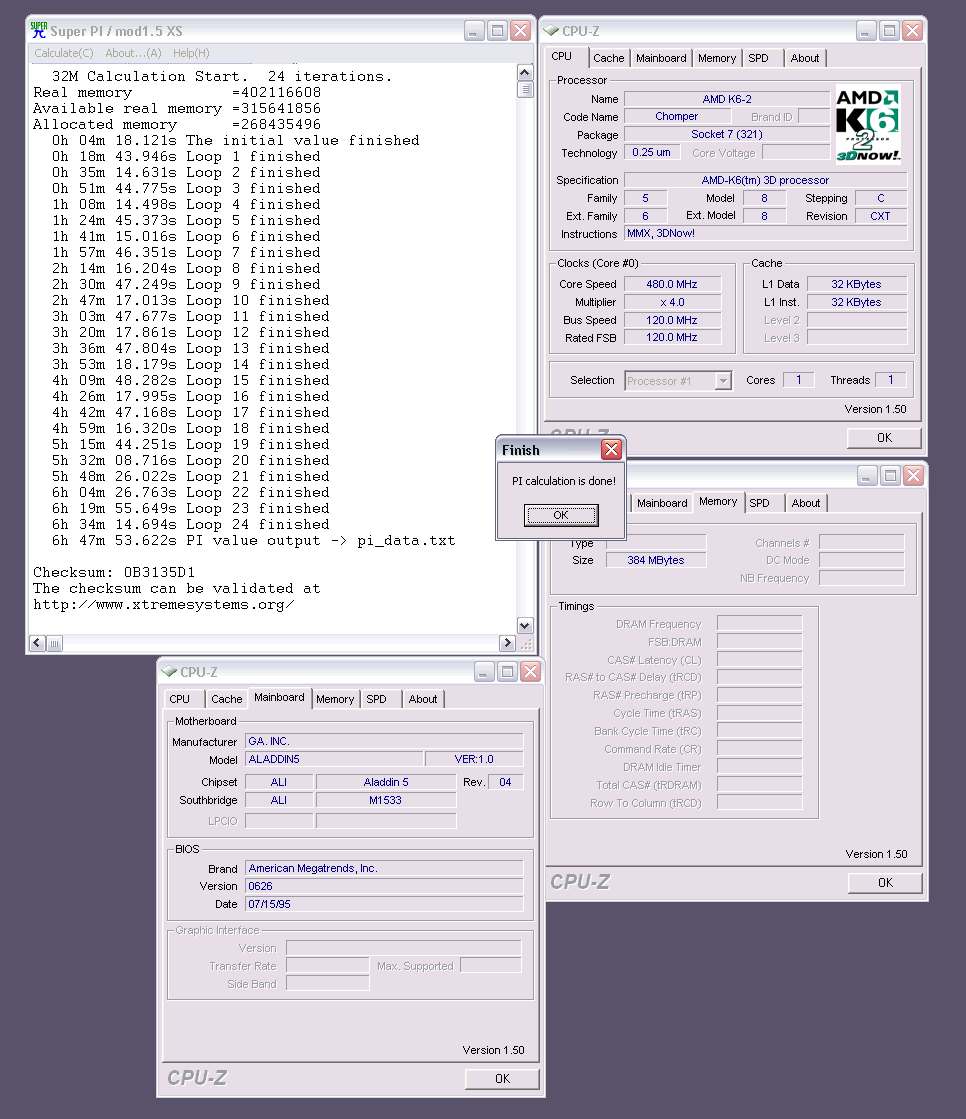Click the processor Name field AMD K6-2
Viewport: 966px width, 1119px height.
727,99
